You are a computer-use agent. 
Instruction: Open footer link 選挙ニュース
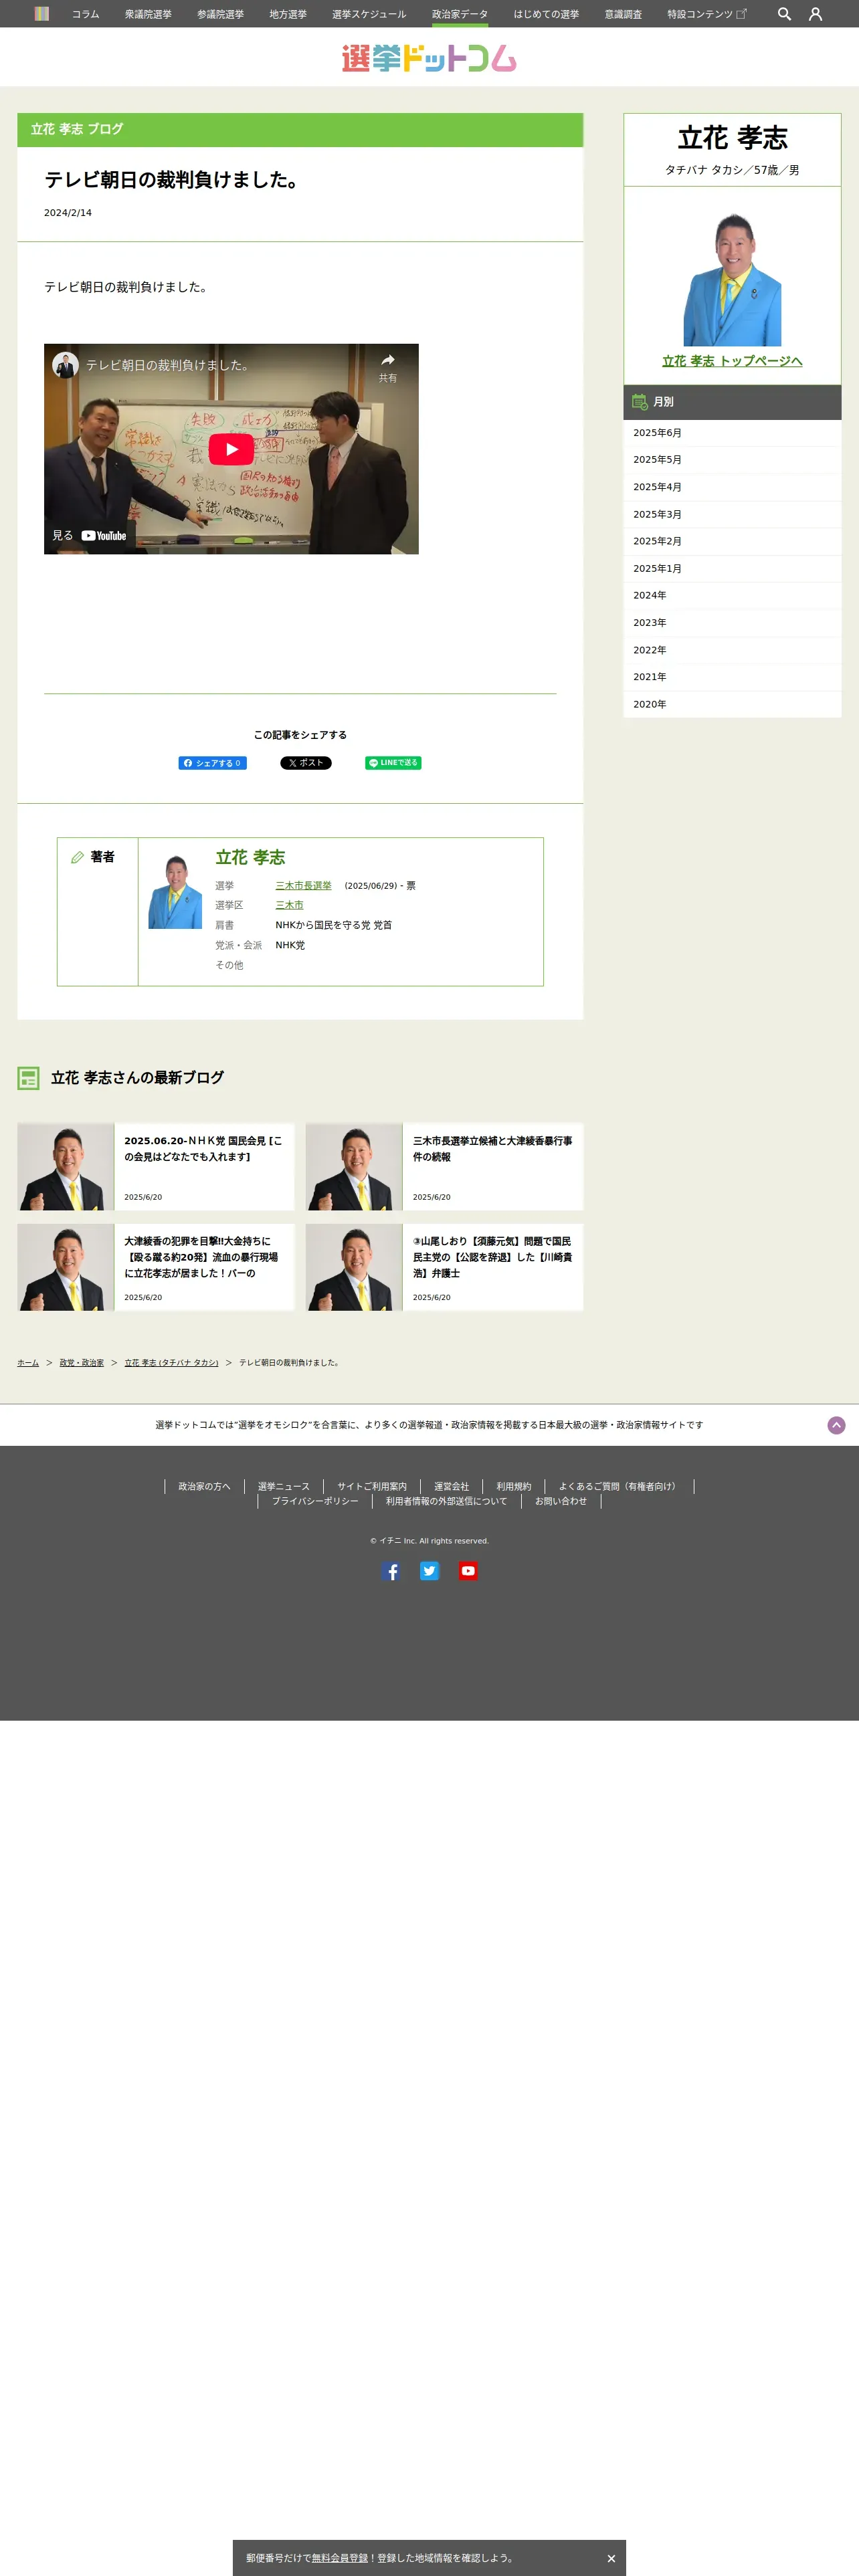pos(283,1487)
